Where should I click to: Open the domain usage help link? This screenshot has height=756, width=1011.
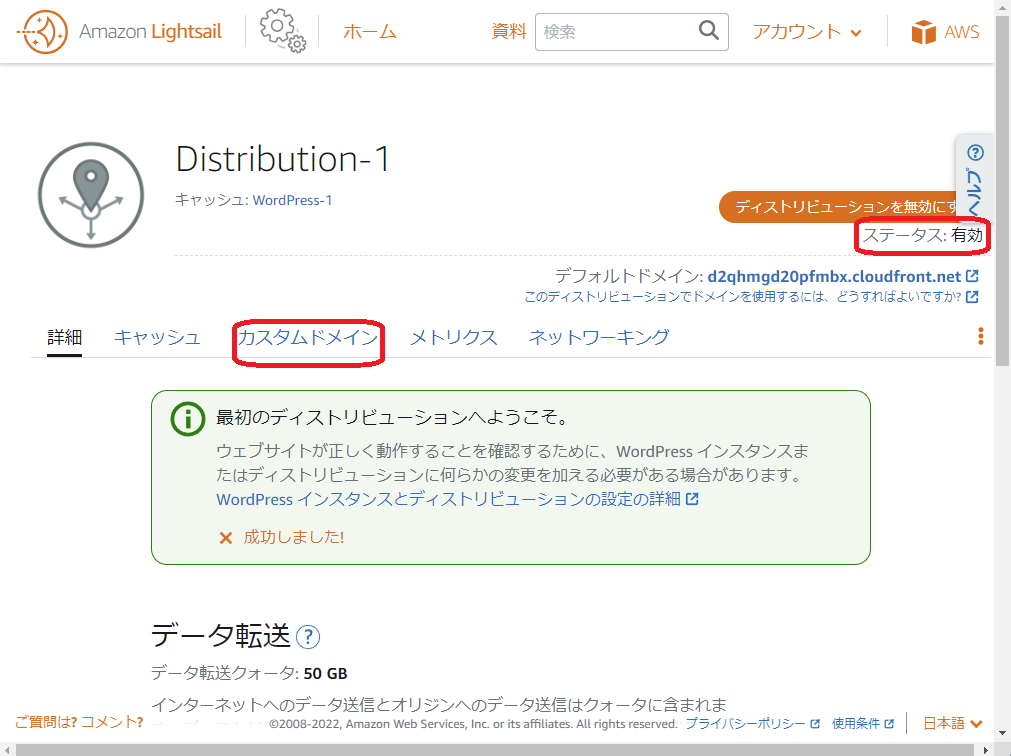click(751, 296)
